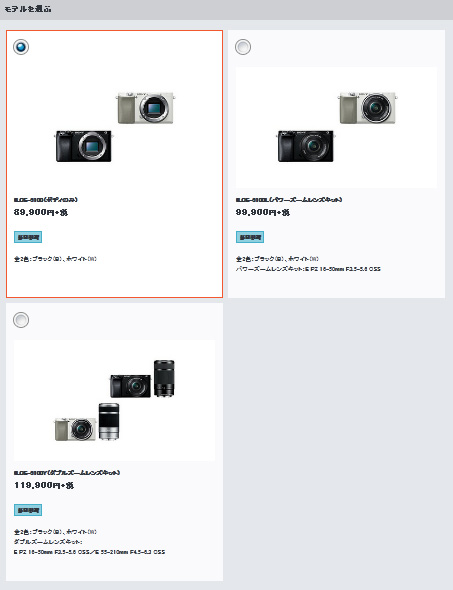The height and width of the screenshot is (590, 453).
Task: Select the power zoom lens kit radio button
Action: tap(243, 47)
